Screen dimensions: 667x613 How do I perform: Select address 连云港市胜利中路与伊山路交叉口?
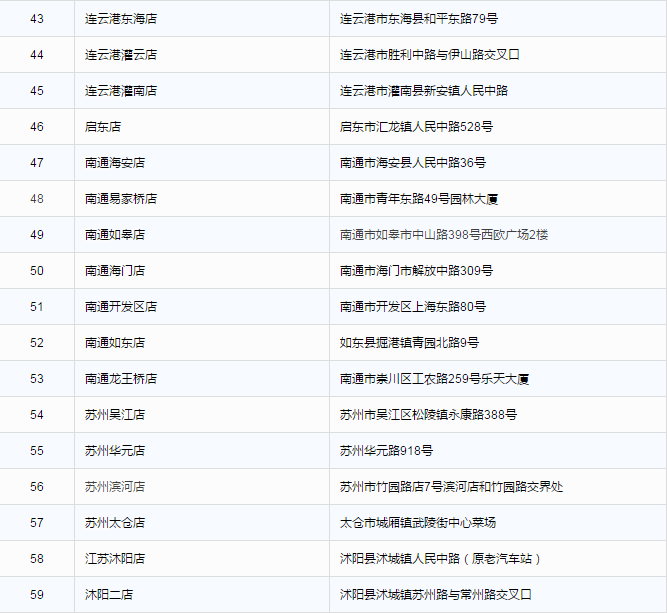coord(430,55)
